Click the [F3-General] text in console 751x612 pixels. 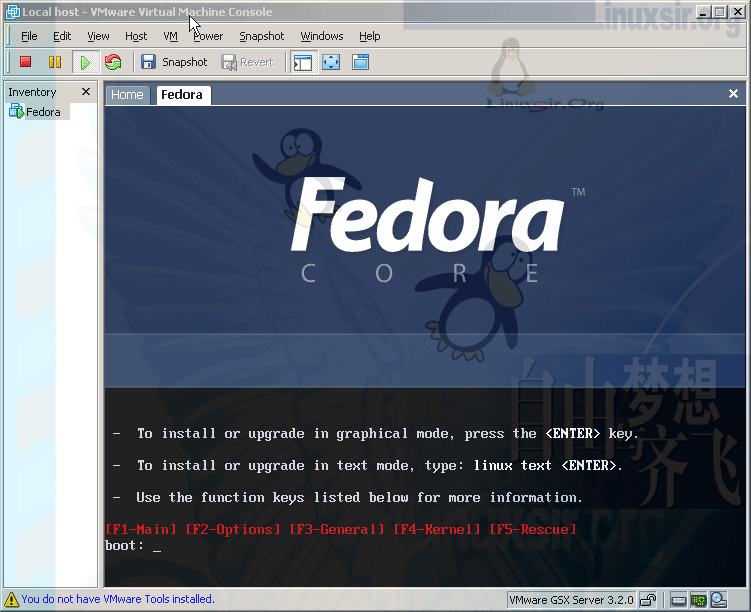337,529
